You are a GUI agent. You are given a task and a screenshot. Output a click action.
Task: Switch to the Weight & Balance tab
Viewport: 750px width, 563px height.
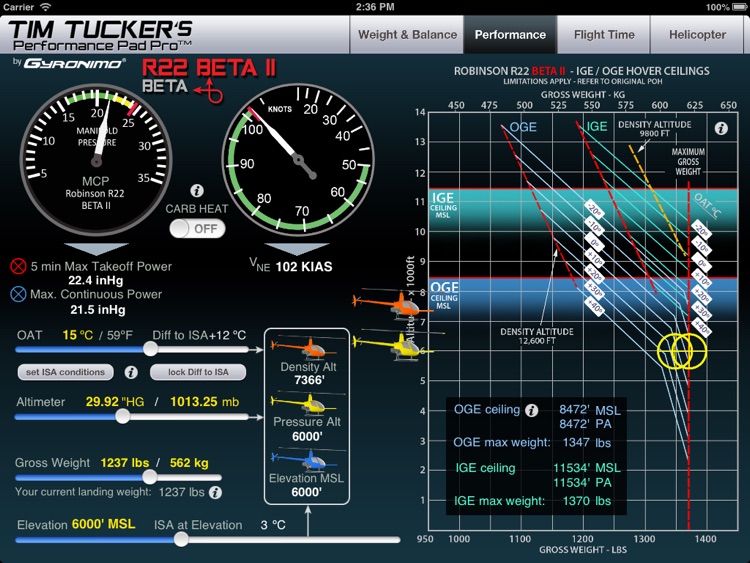[407, 34]
